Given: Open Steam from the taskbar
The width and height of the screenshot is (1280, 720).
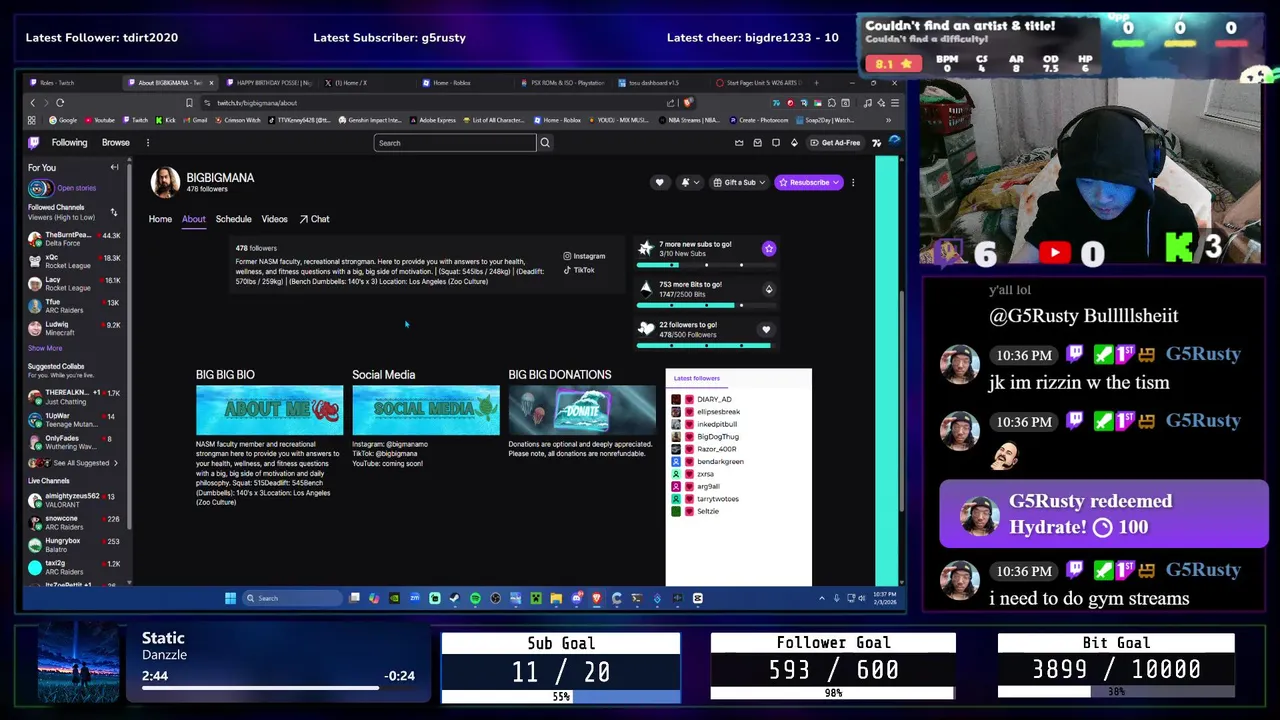Looking at the screenshot, I should point(455,598).
